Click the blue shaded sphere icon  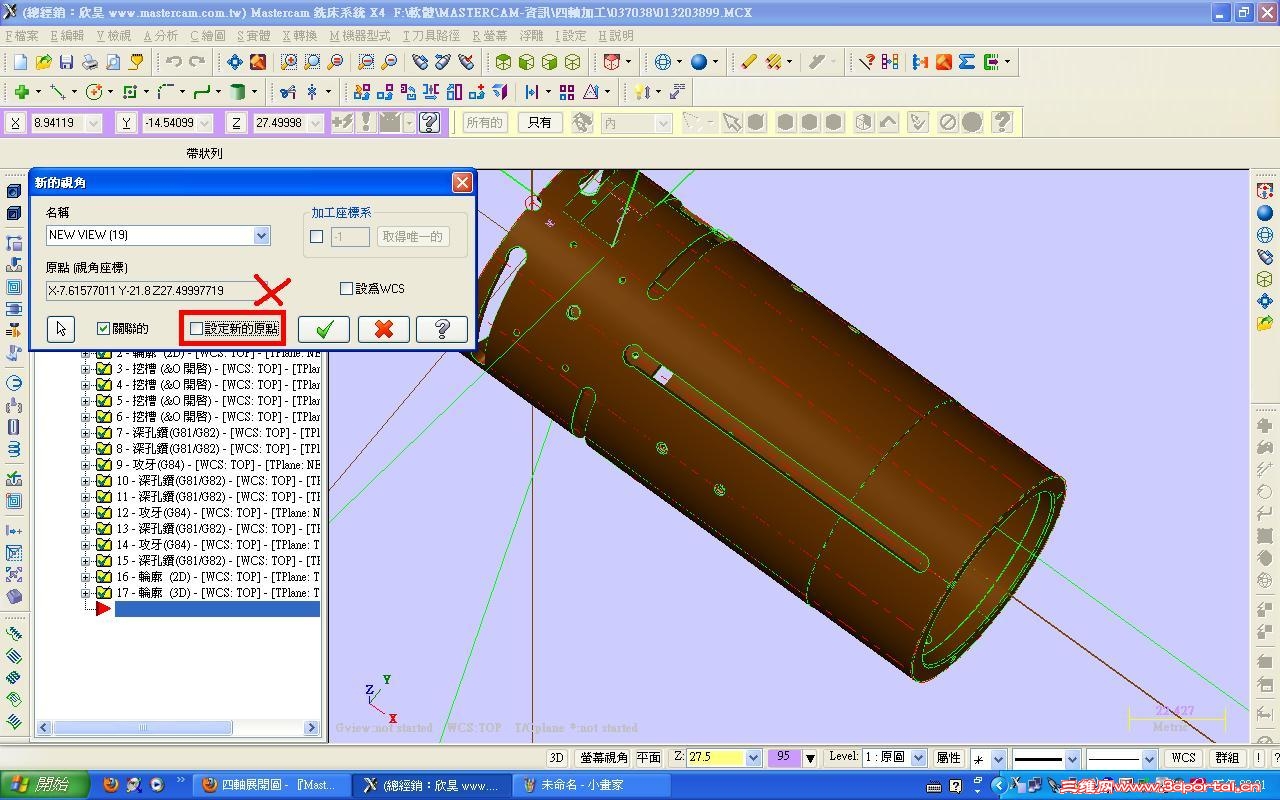[699, 62]
